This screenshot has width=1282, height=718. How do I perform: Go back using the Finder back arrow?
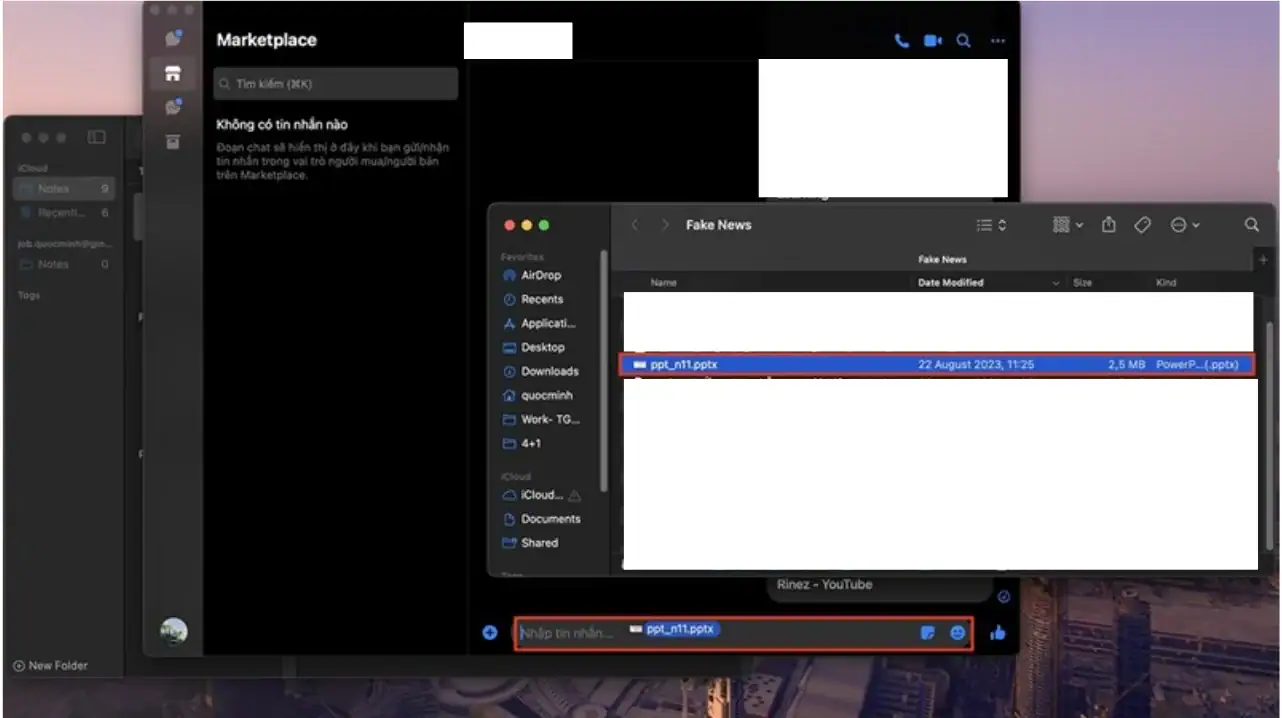pyautogui.click(x=635, y=225)
